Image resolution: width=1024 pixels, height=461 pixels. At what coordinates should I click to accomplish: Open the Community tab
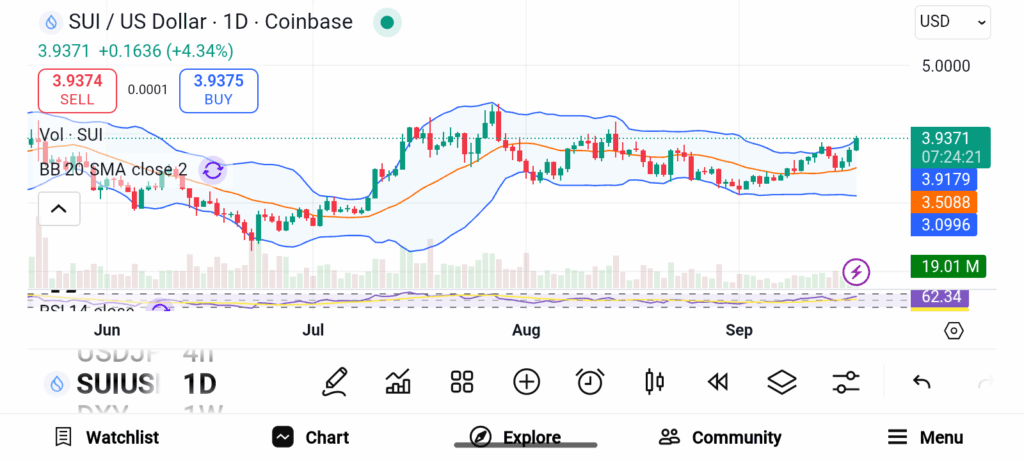(720, 437)
